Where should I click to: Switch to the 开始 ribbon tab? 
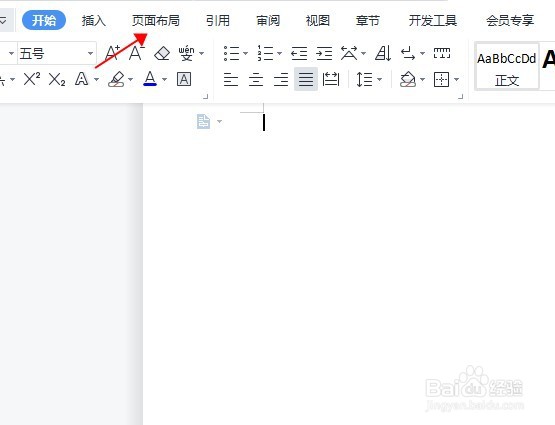click(x=44, y=21)
